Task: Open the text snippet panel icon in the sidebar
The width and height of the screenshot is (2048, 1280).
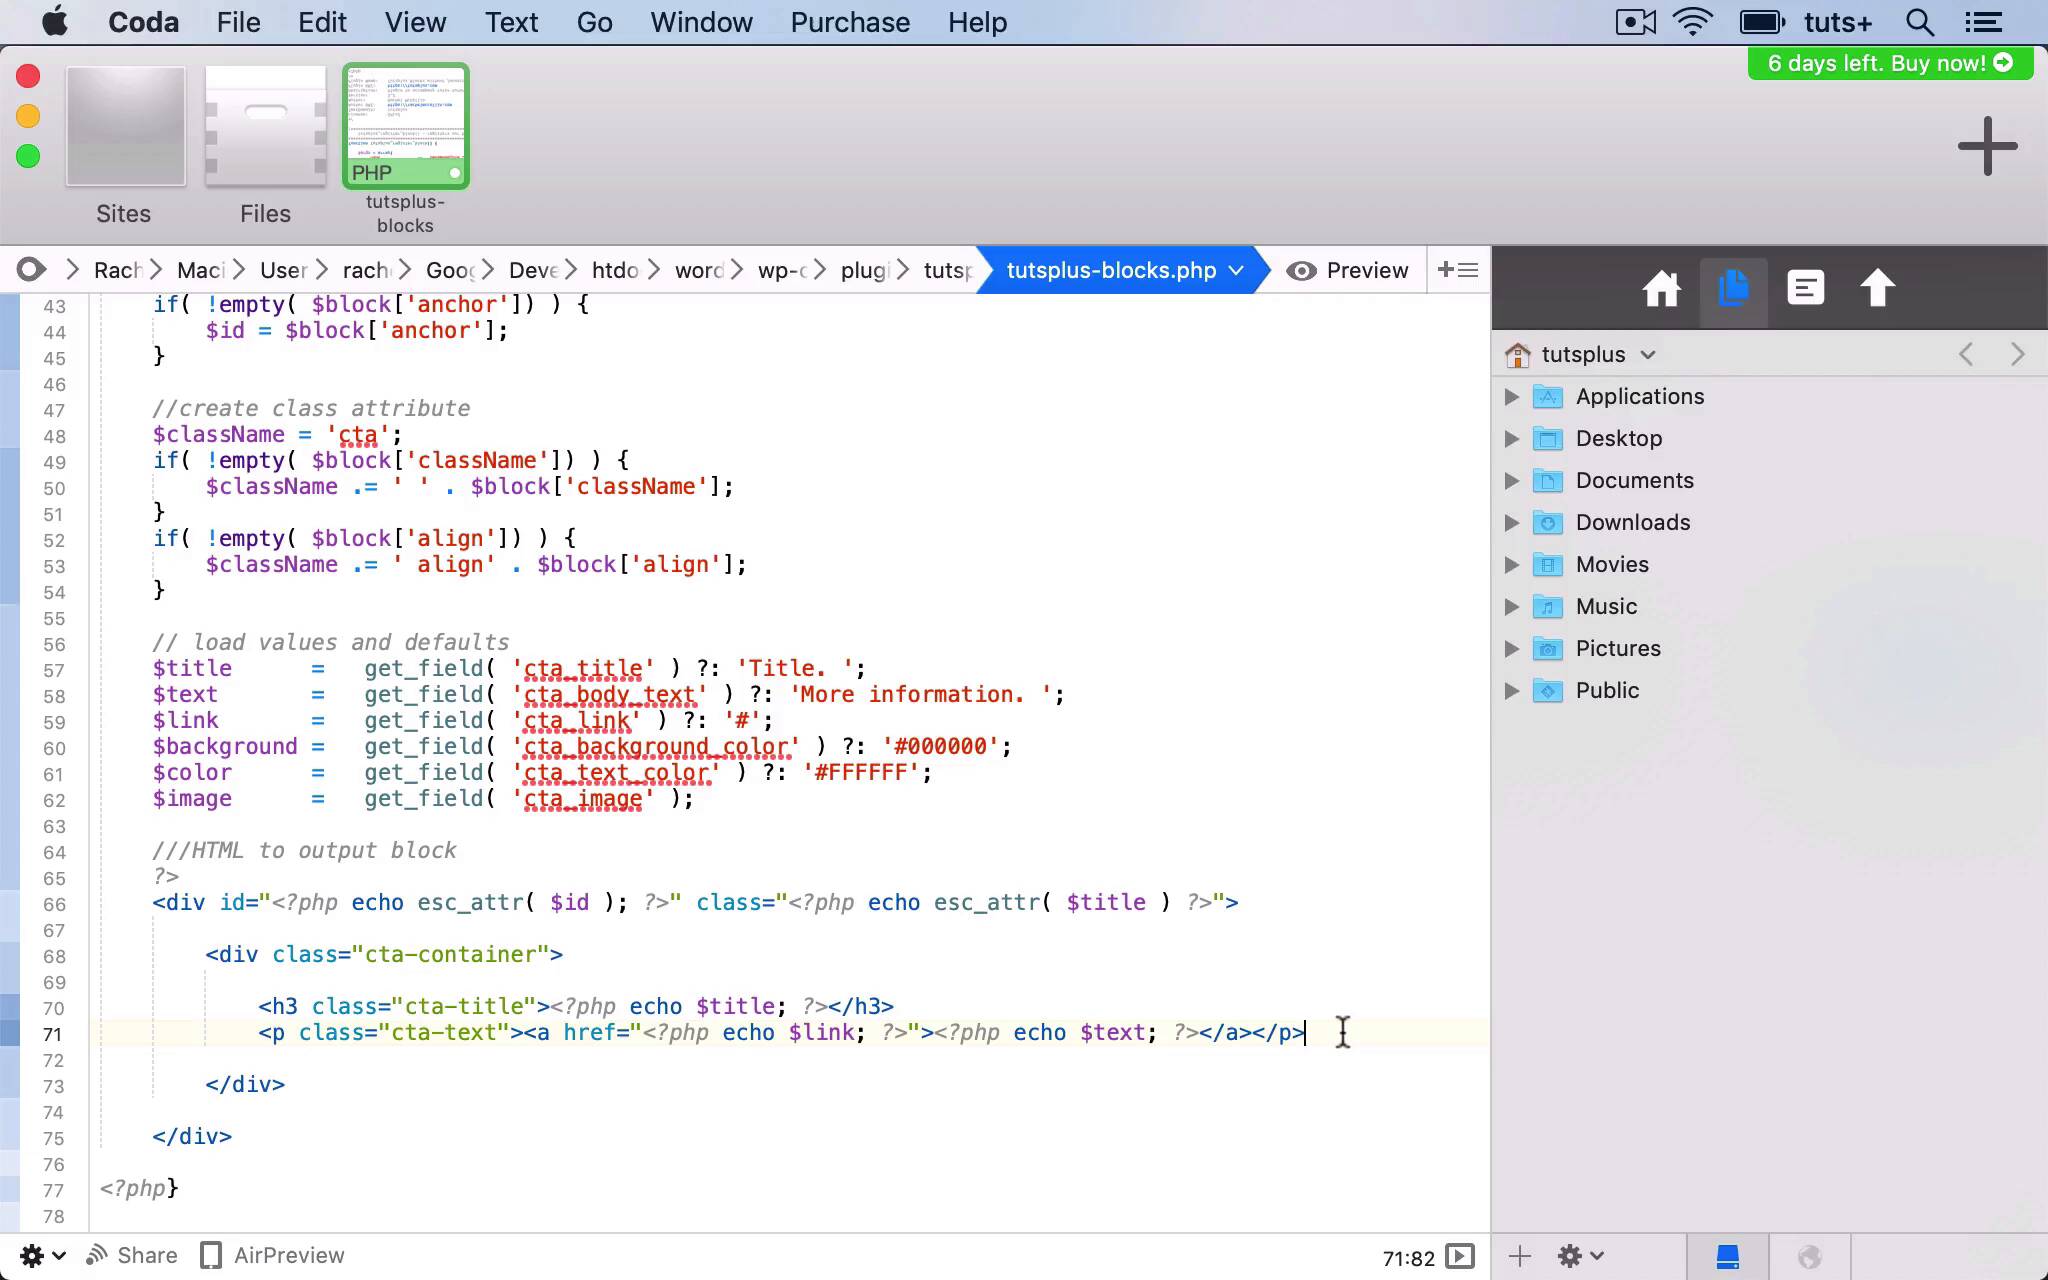Action: (x=1805, y=288)
